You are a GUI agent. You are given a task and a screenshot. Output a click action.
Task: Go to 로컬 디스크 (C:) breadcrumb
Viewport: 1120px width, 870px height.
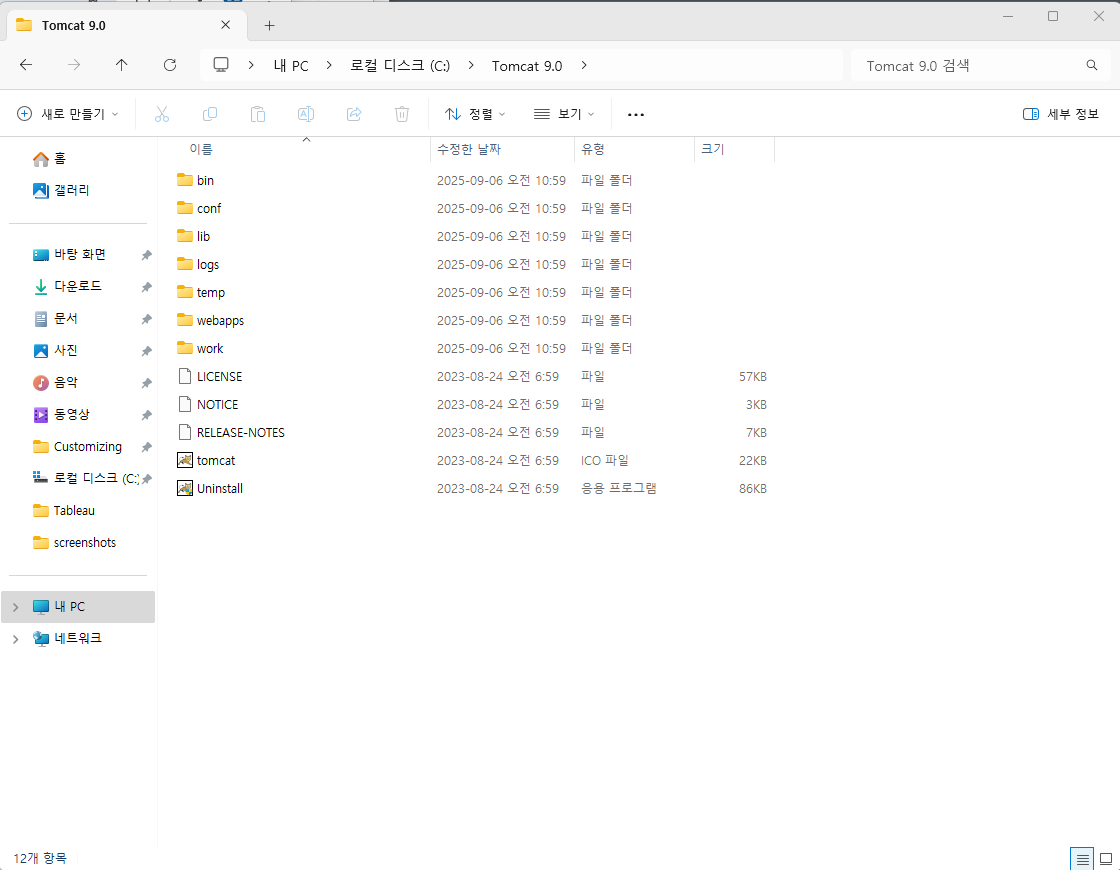point(400,66)
